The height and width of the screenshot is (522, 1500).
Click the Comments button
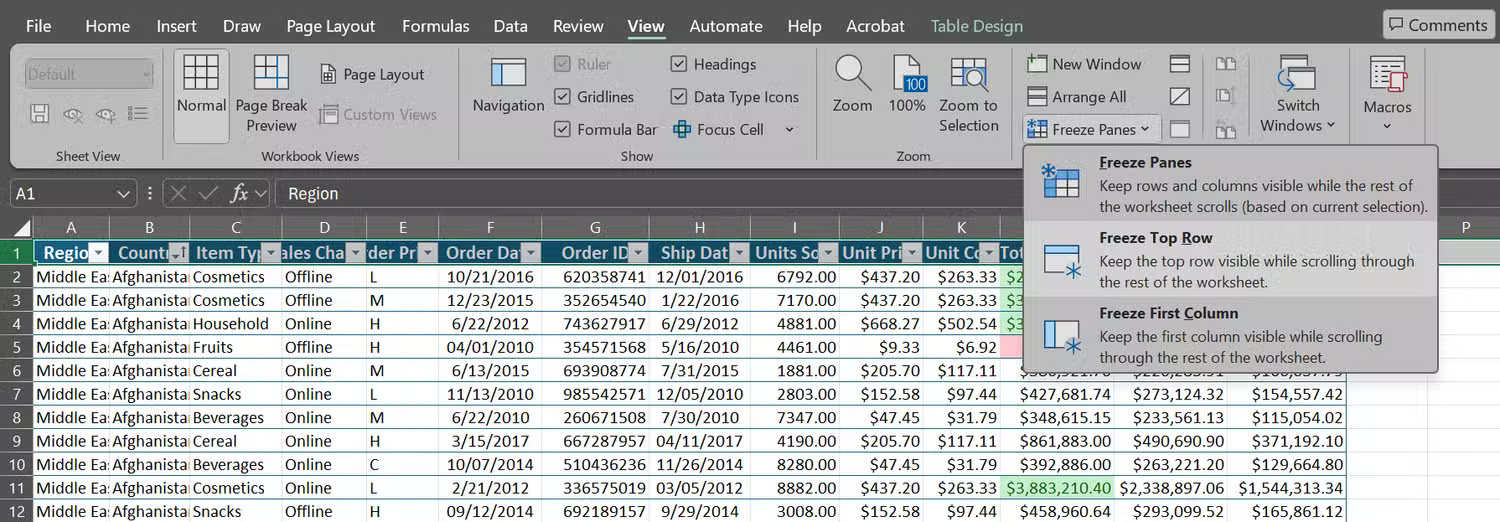(x=1436, y=25)
